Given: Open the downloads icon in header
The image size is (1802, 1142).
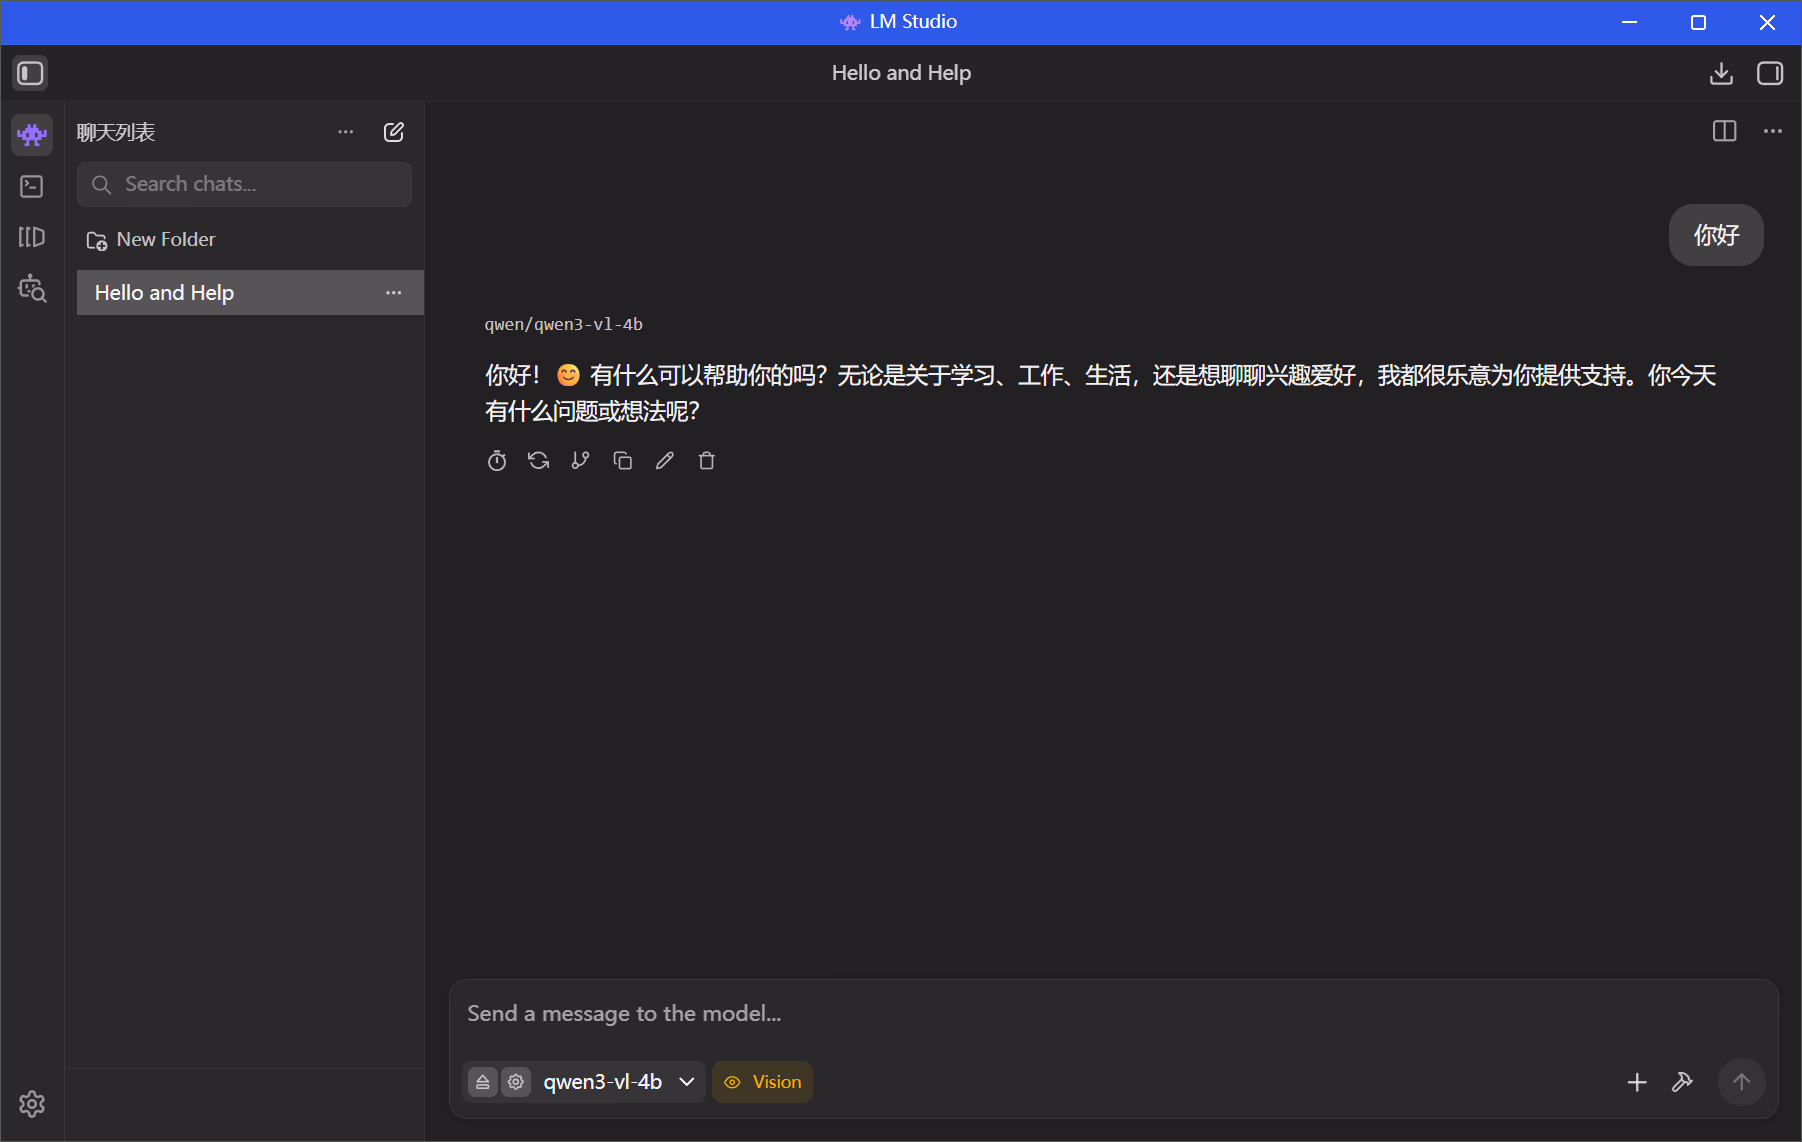Looking at the screenshot, I should pyautogui.click(x=1721, y=73).
